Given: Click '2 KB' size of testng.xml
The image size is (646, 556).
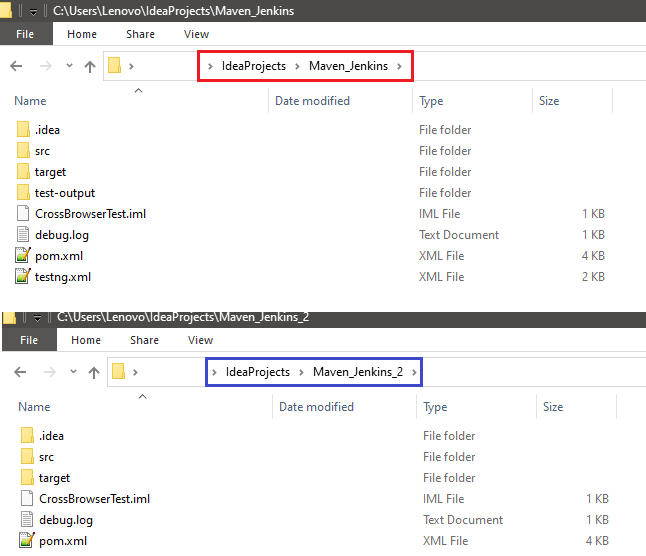Looking at the screenshot, I should click(x=593, y=277).
